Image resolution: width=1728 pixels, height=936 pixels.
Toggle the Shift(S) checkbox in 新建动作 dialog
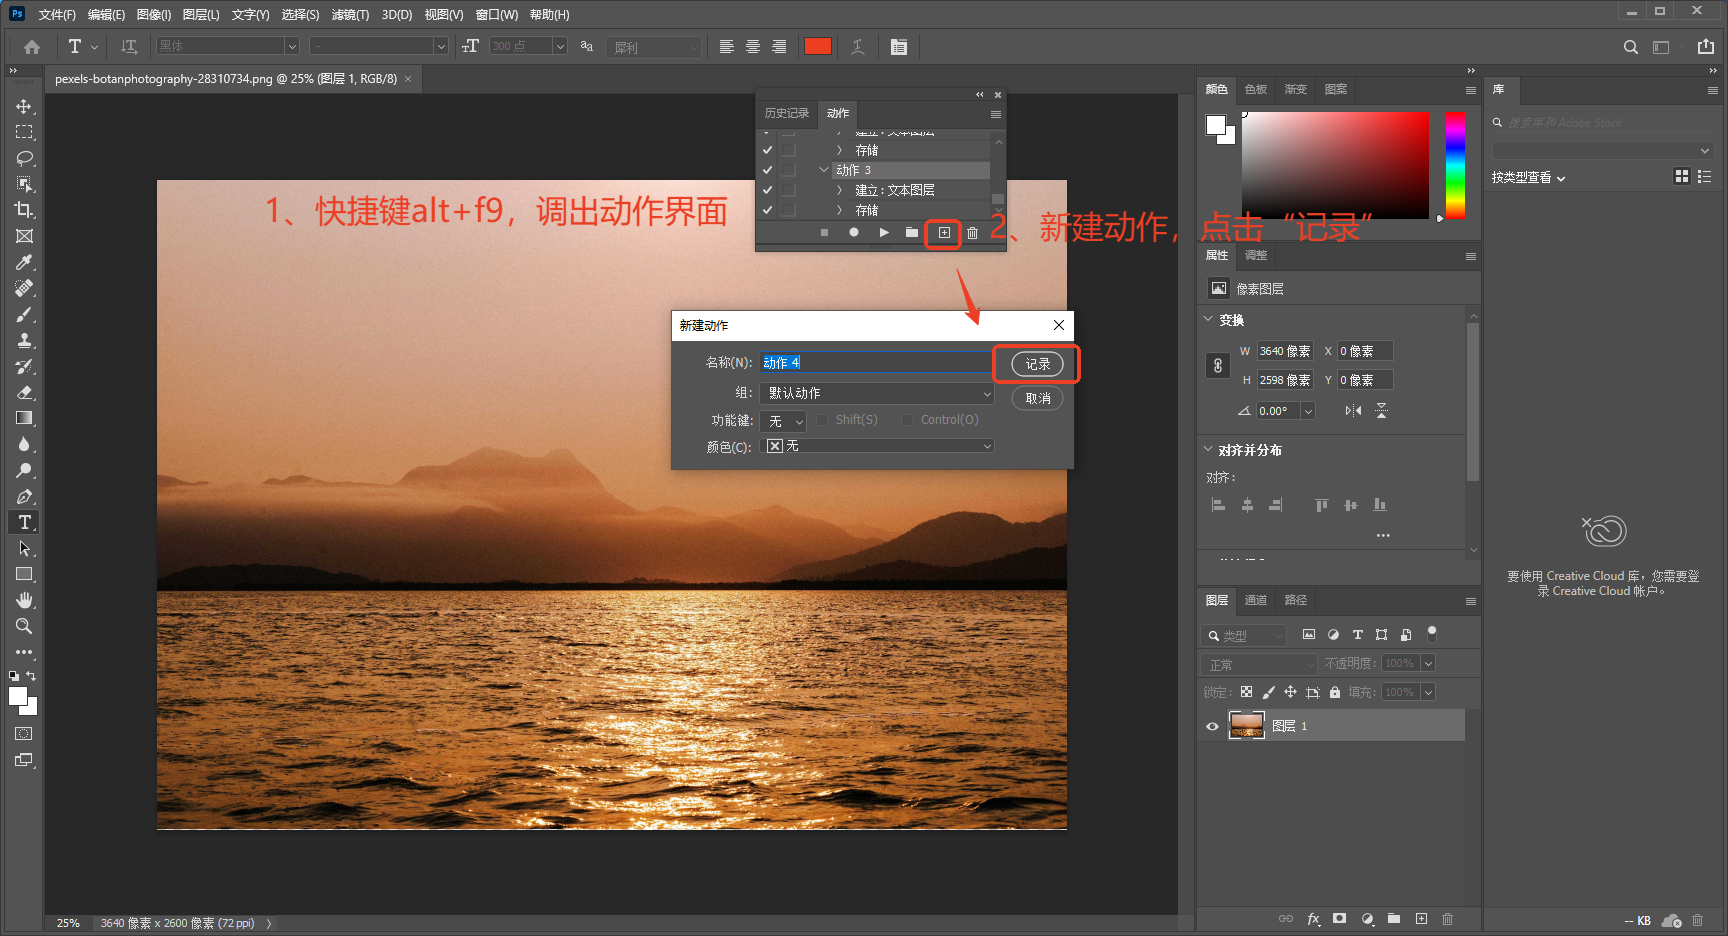pos(823,420)
